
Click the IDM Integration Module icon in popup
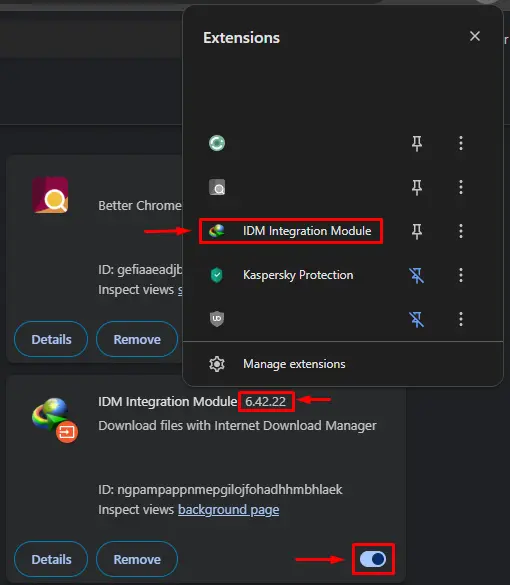click(217, 231)
